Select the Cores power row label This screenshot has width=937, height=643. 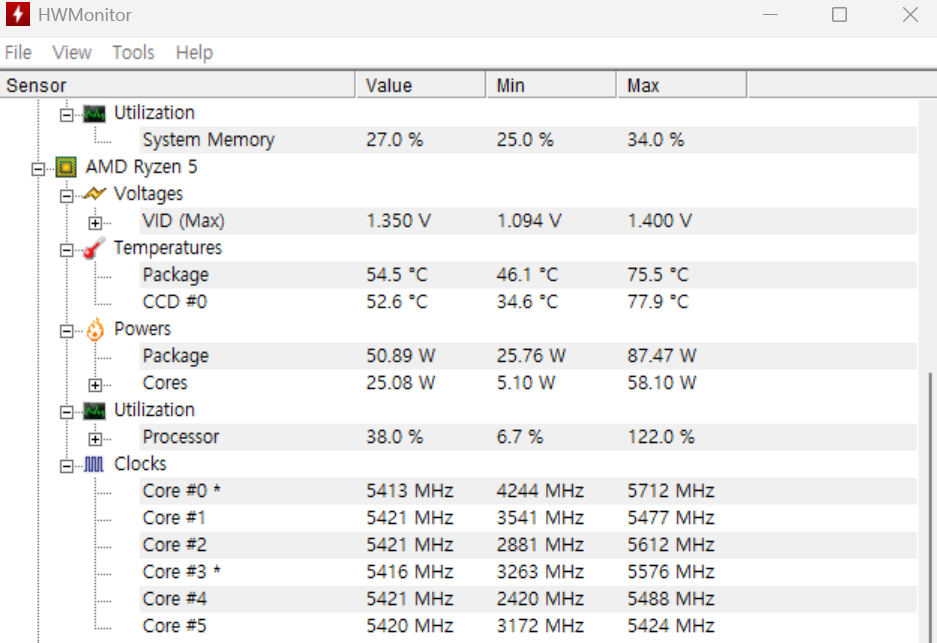[165, 383]
